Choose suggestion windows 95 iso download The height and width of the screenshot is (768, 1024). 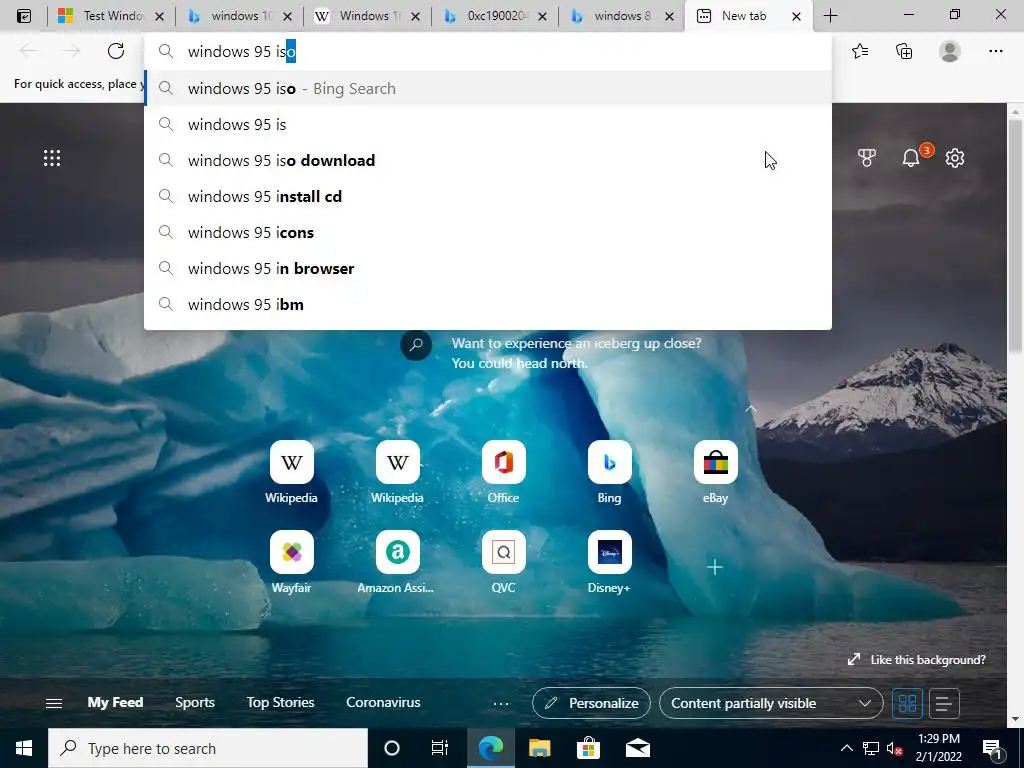coord(488,160)
